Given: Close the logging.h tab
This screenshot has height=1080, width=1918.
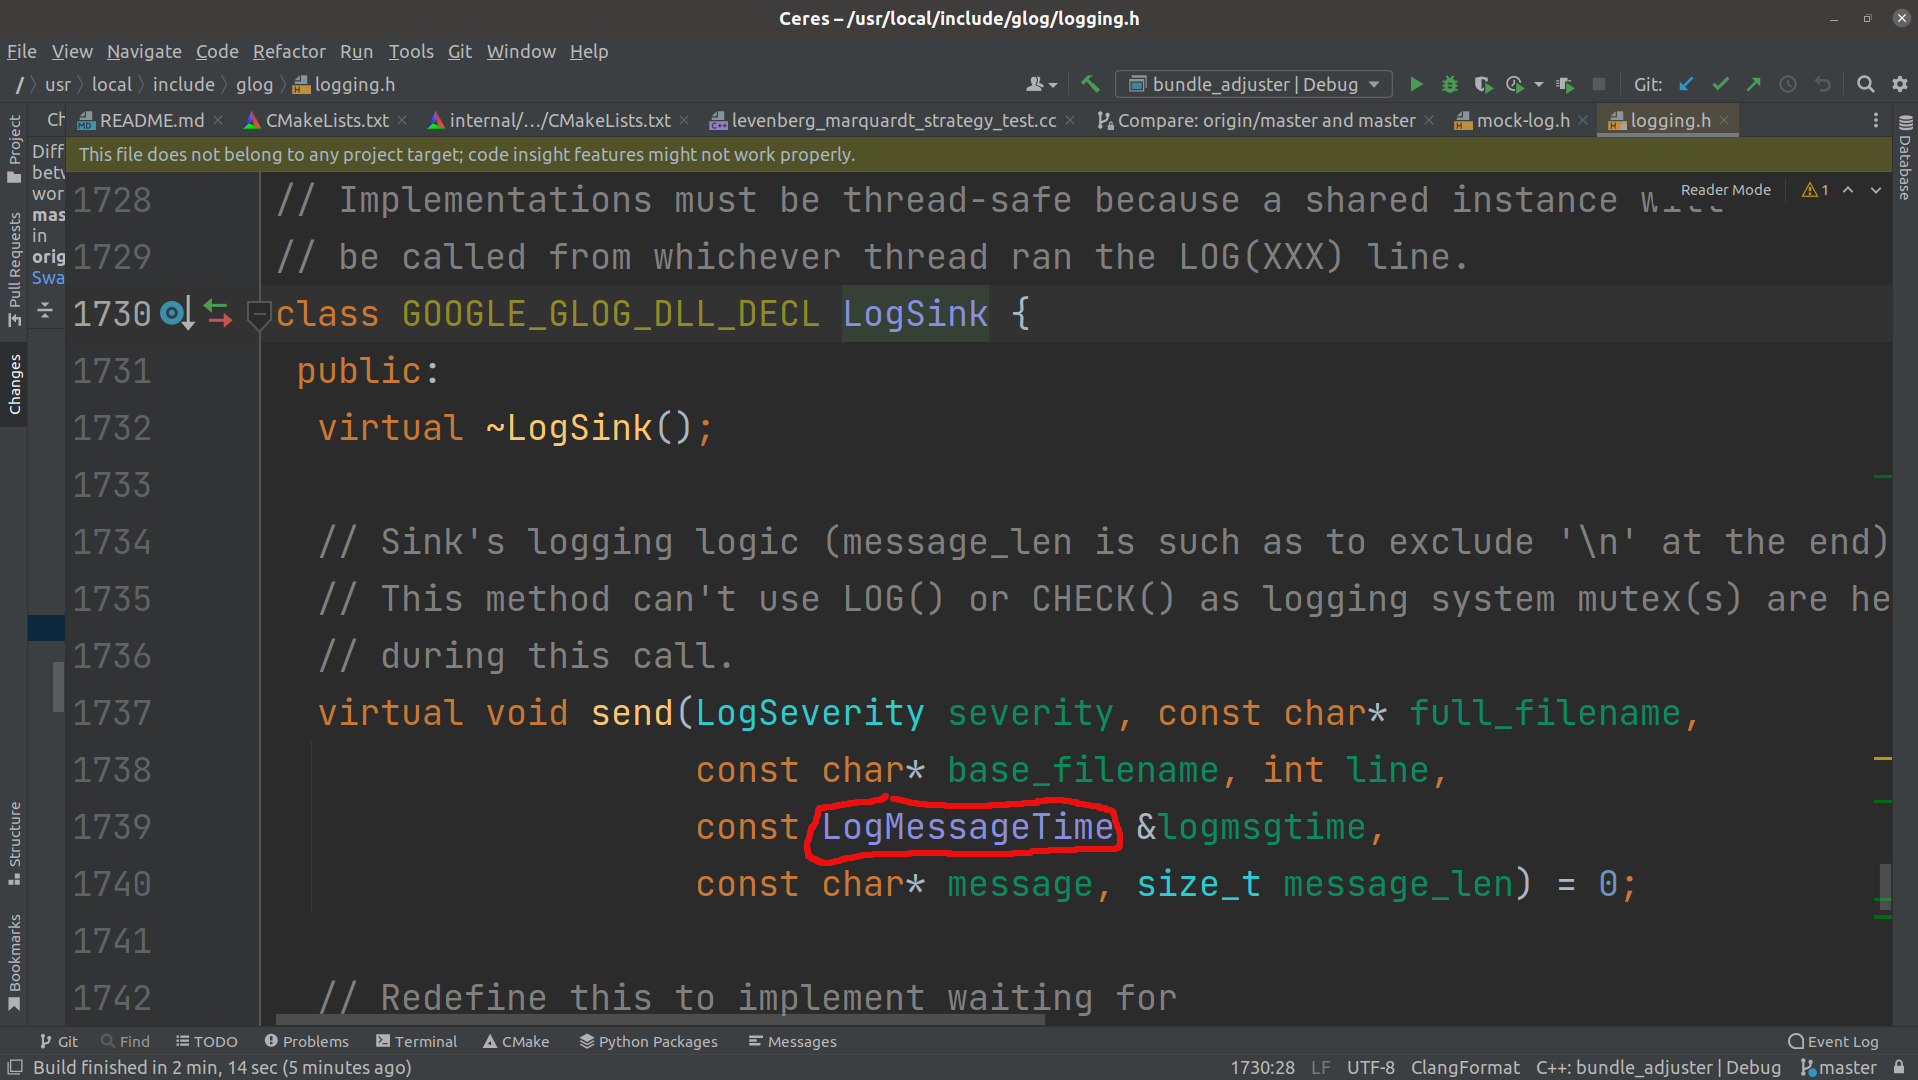Looking at the screenshot, I should (x=1724, y=120).
